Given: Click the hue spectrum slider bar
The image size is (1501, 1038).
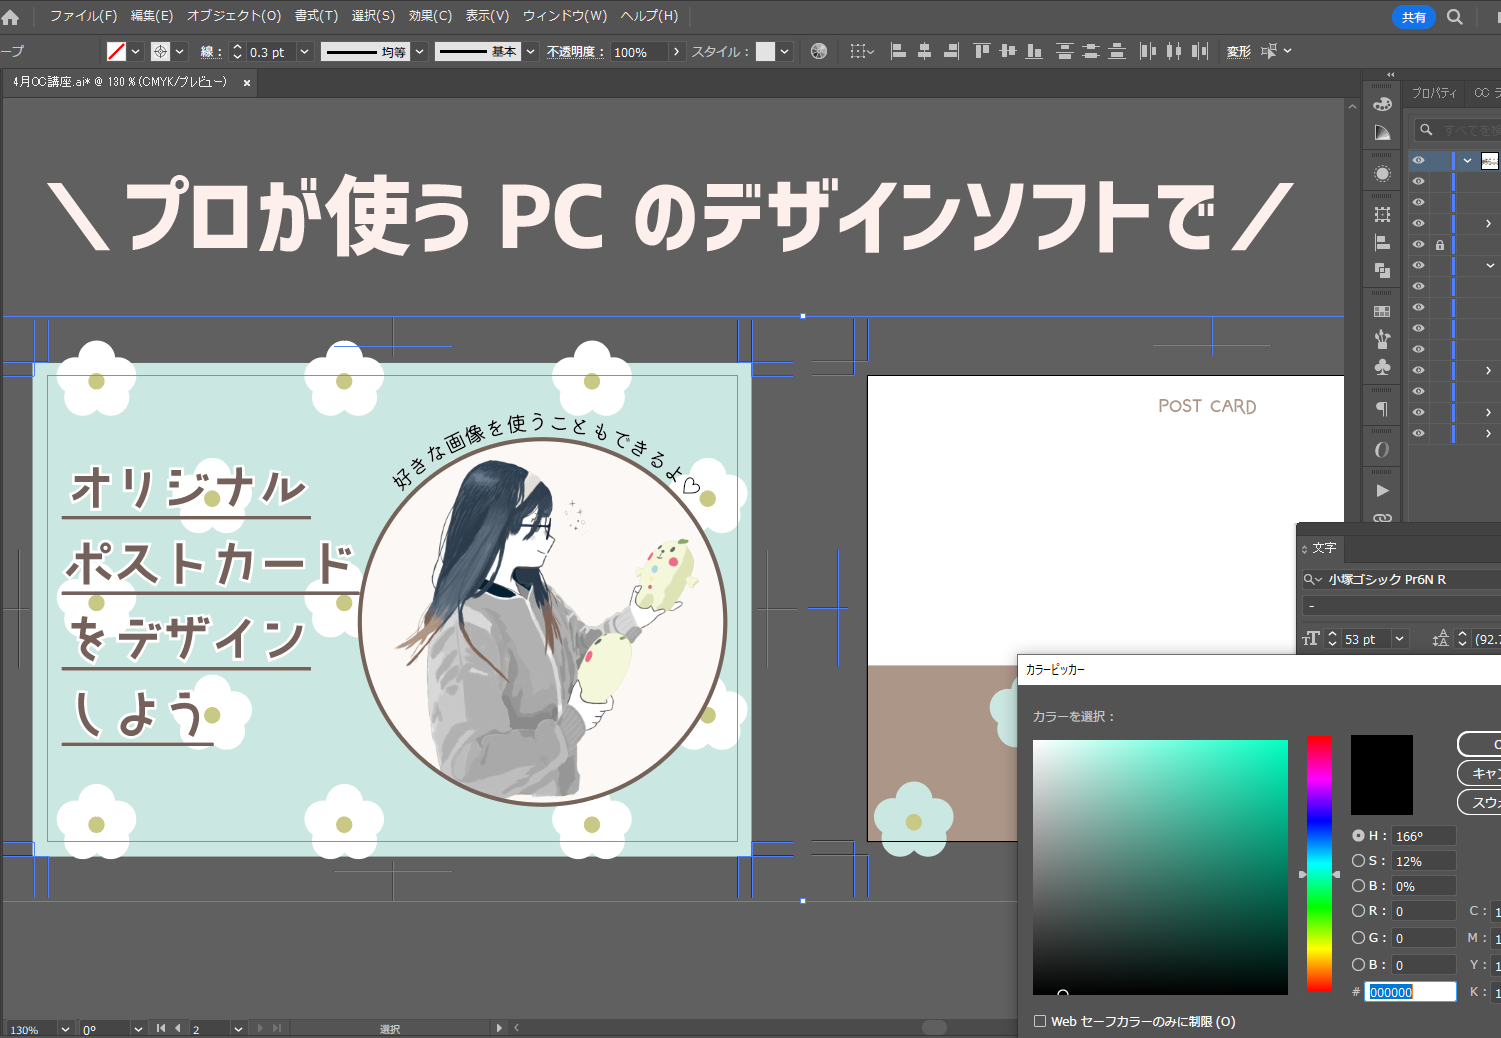Looking at the screenshot, I should [1319, 864].
